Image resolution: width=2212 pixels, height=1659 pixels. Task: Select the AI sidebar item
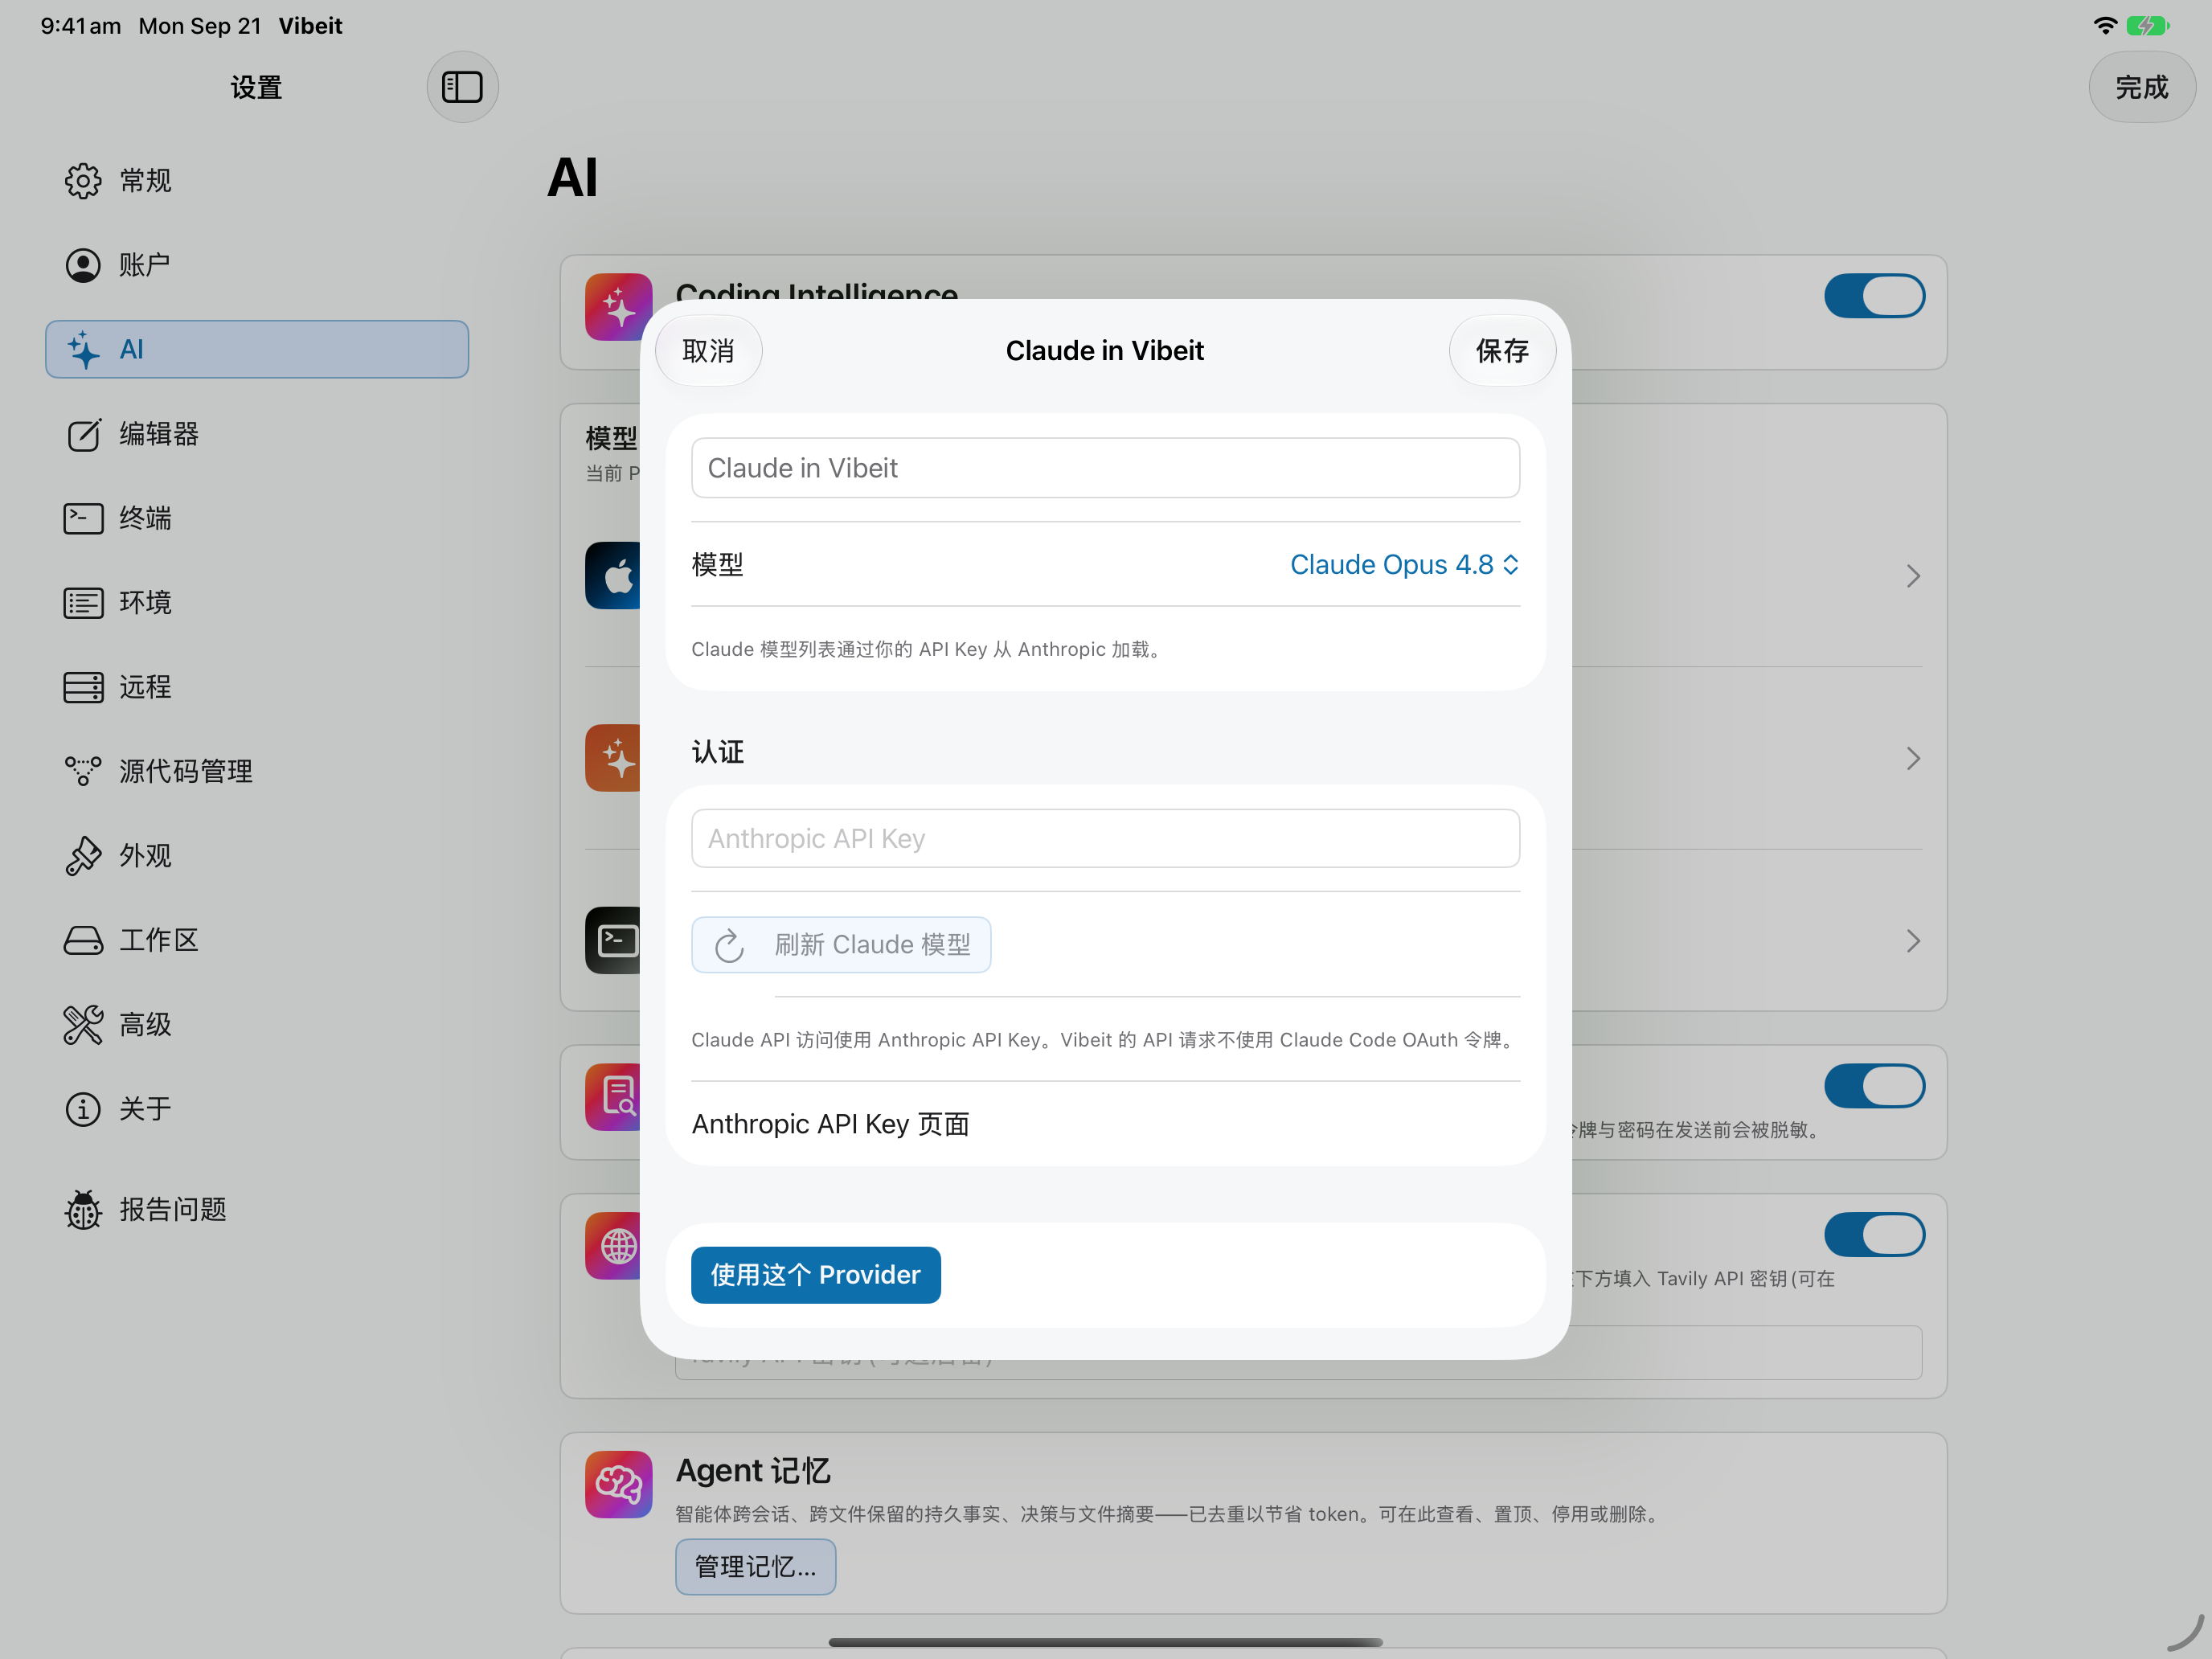pyautogui.click(x=256, y=349)
